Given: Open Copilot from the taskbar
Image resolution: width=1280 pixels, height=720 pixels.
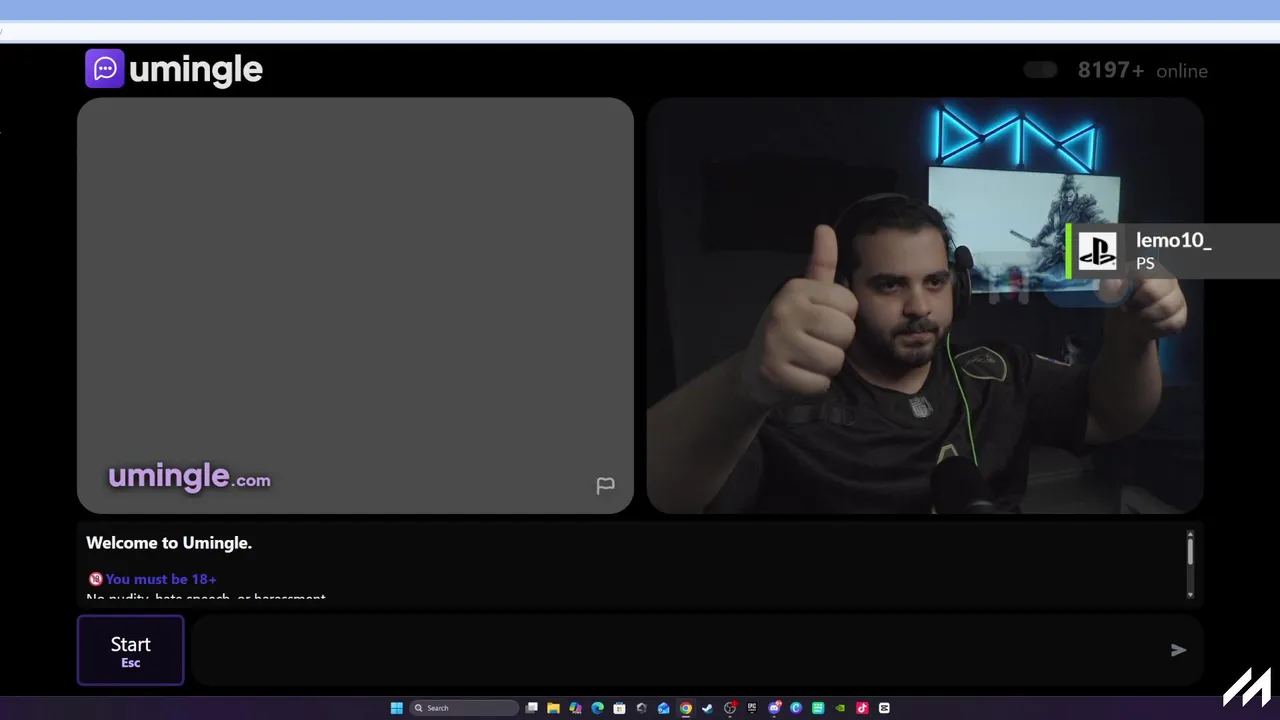Looking at the screenshot, I should coord(575,708).
